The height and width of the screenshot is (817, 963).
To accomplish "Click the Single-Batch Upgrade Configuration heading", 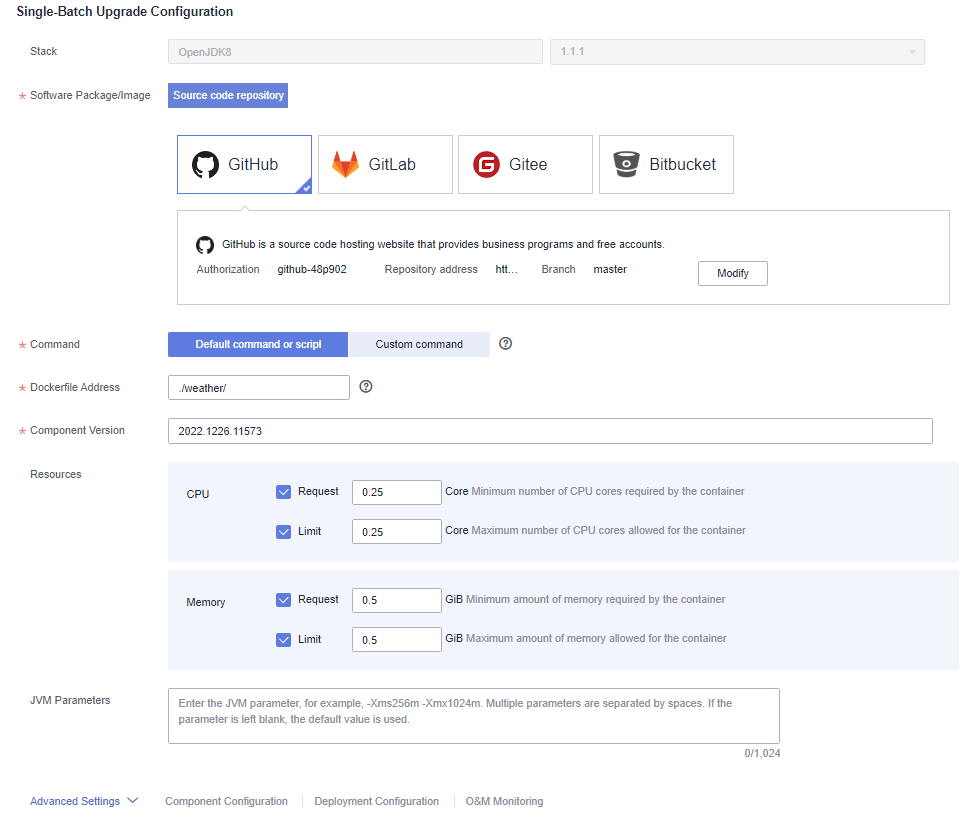I will [125, 12].
